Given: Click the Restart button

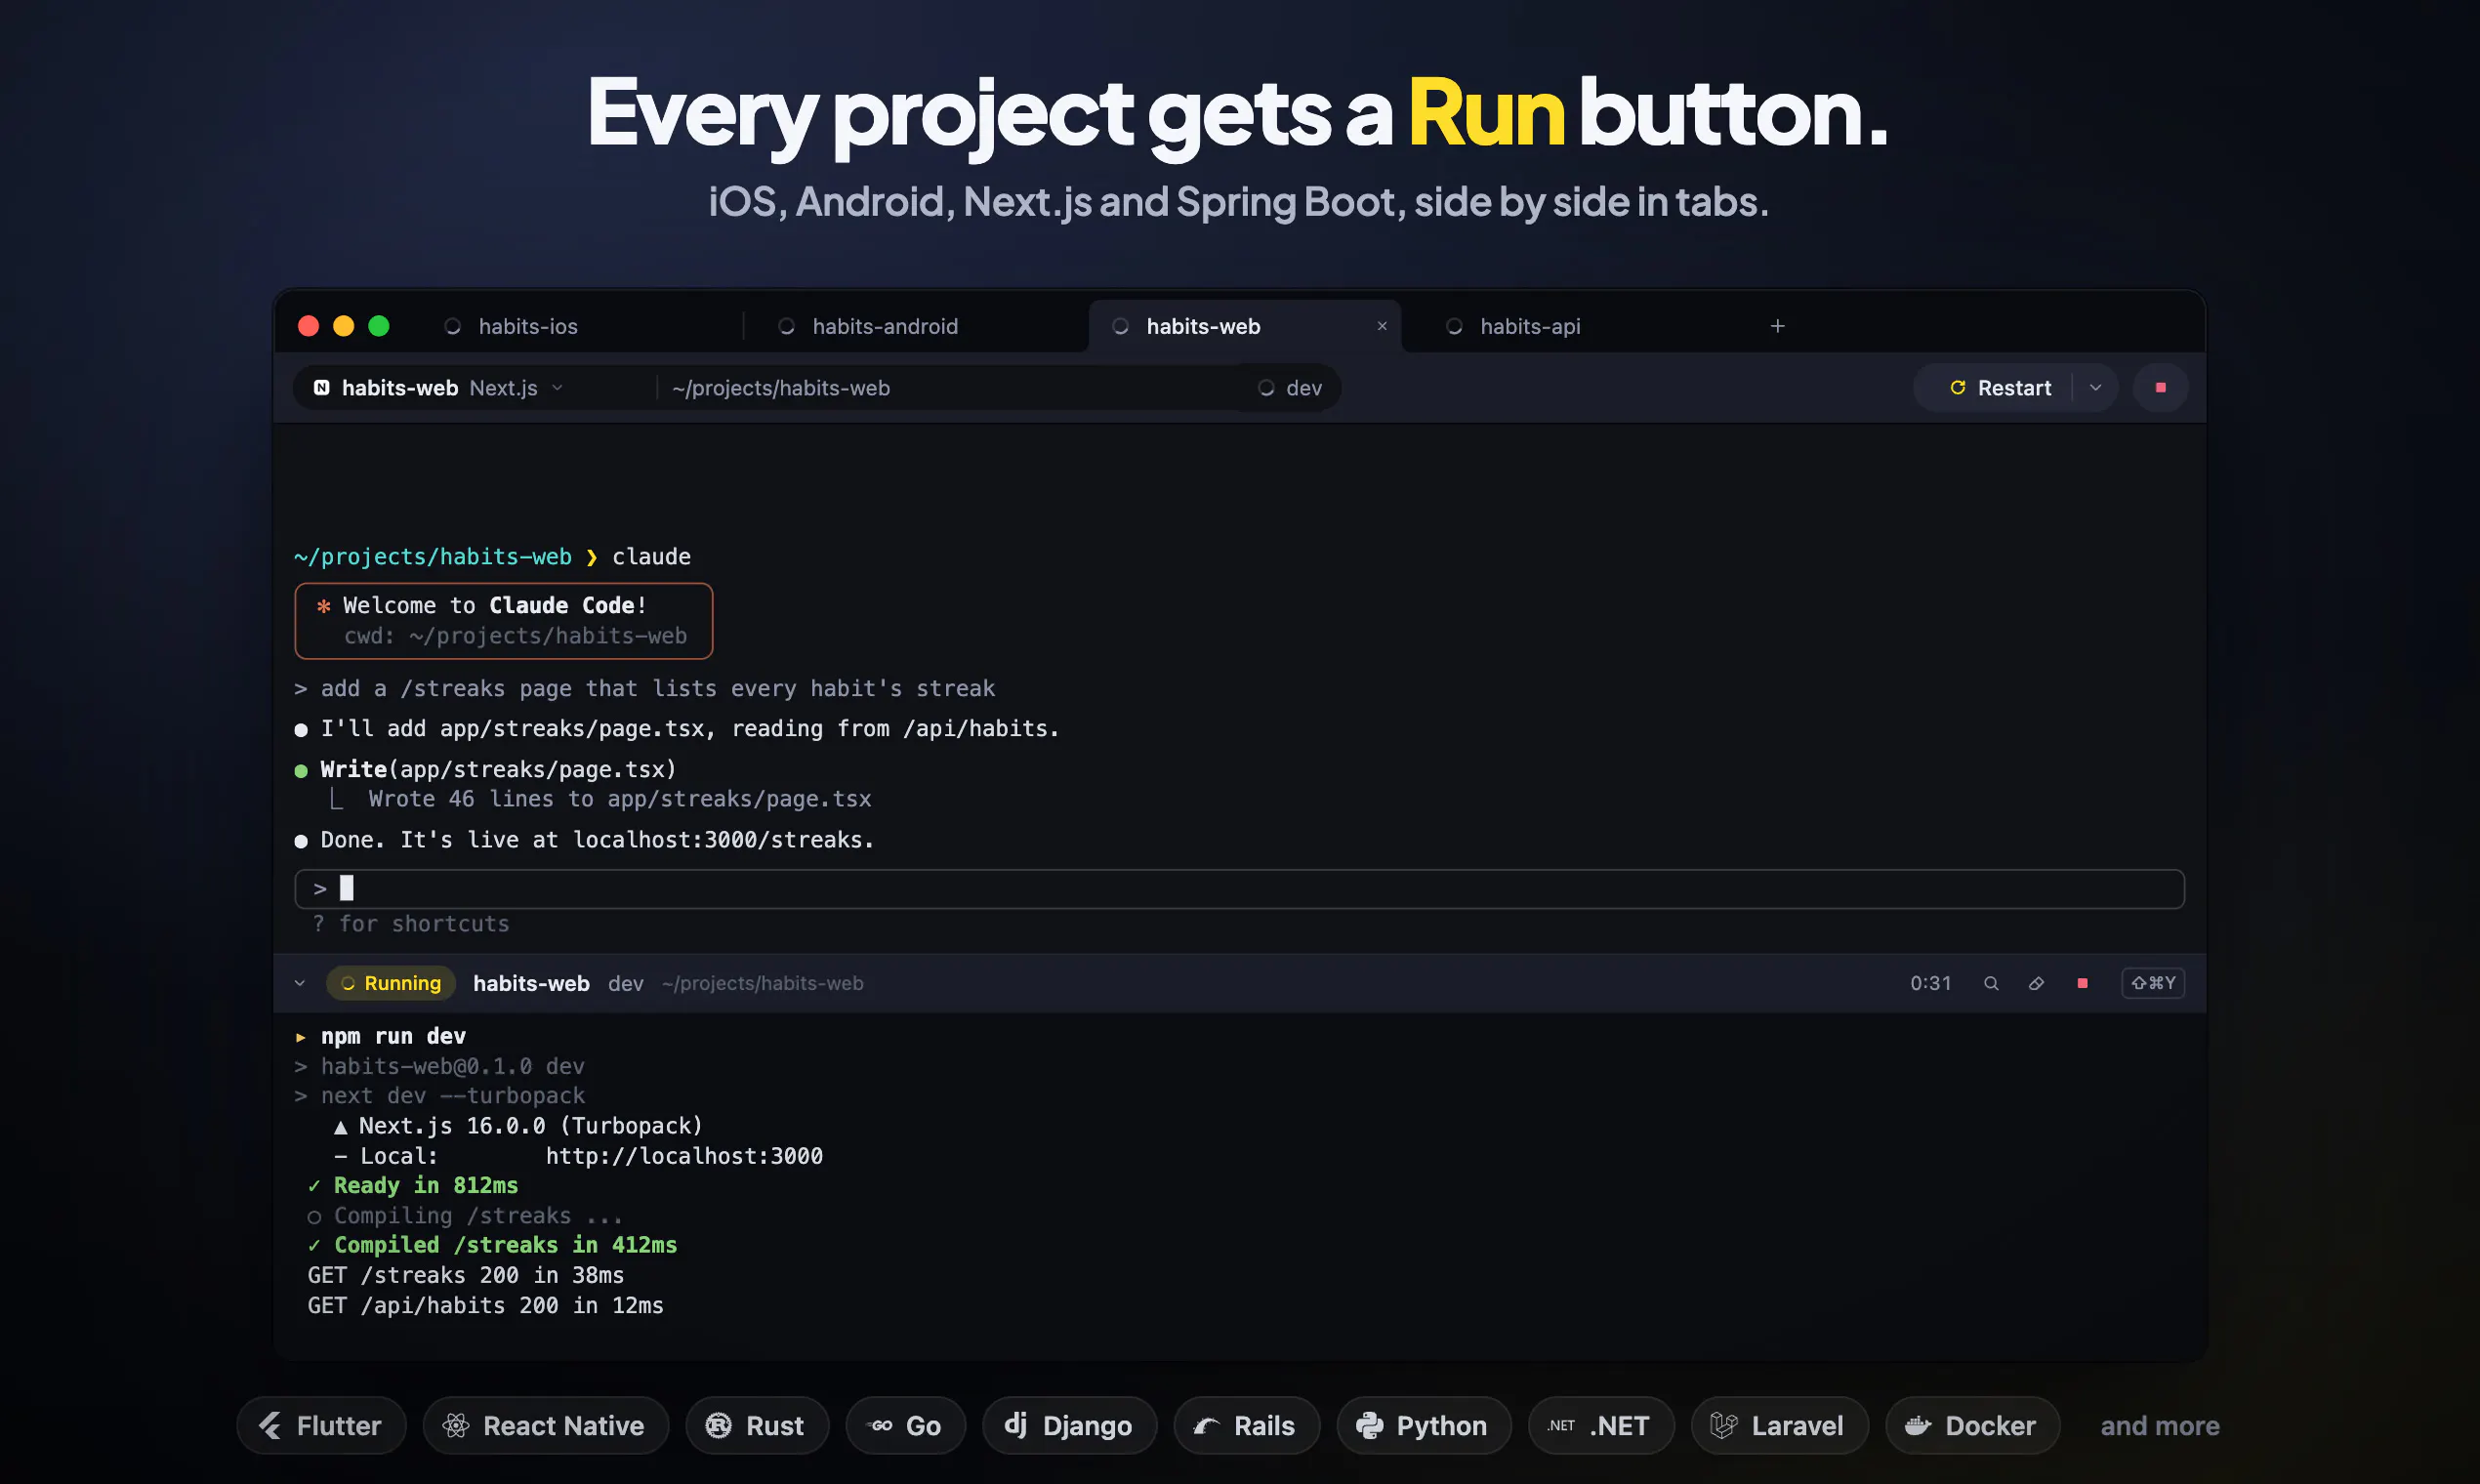Looking at the screenshot, I should coord(1999,388).
